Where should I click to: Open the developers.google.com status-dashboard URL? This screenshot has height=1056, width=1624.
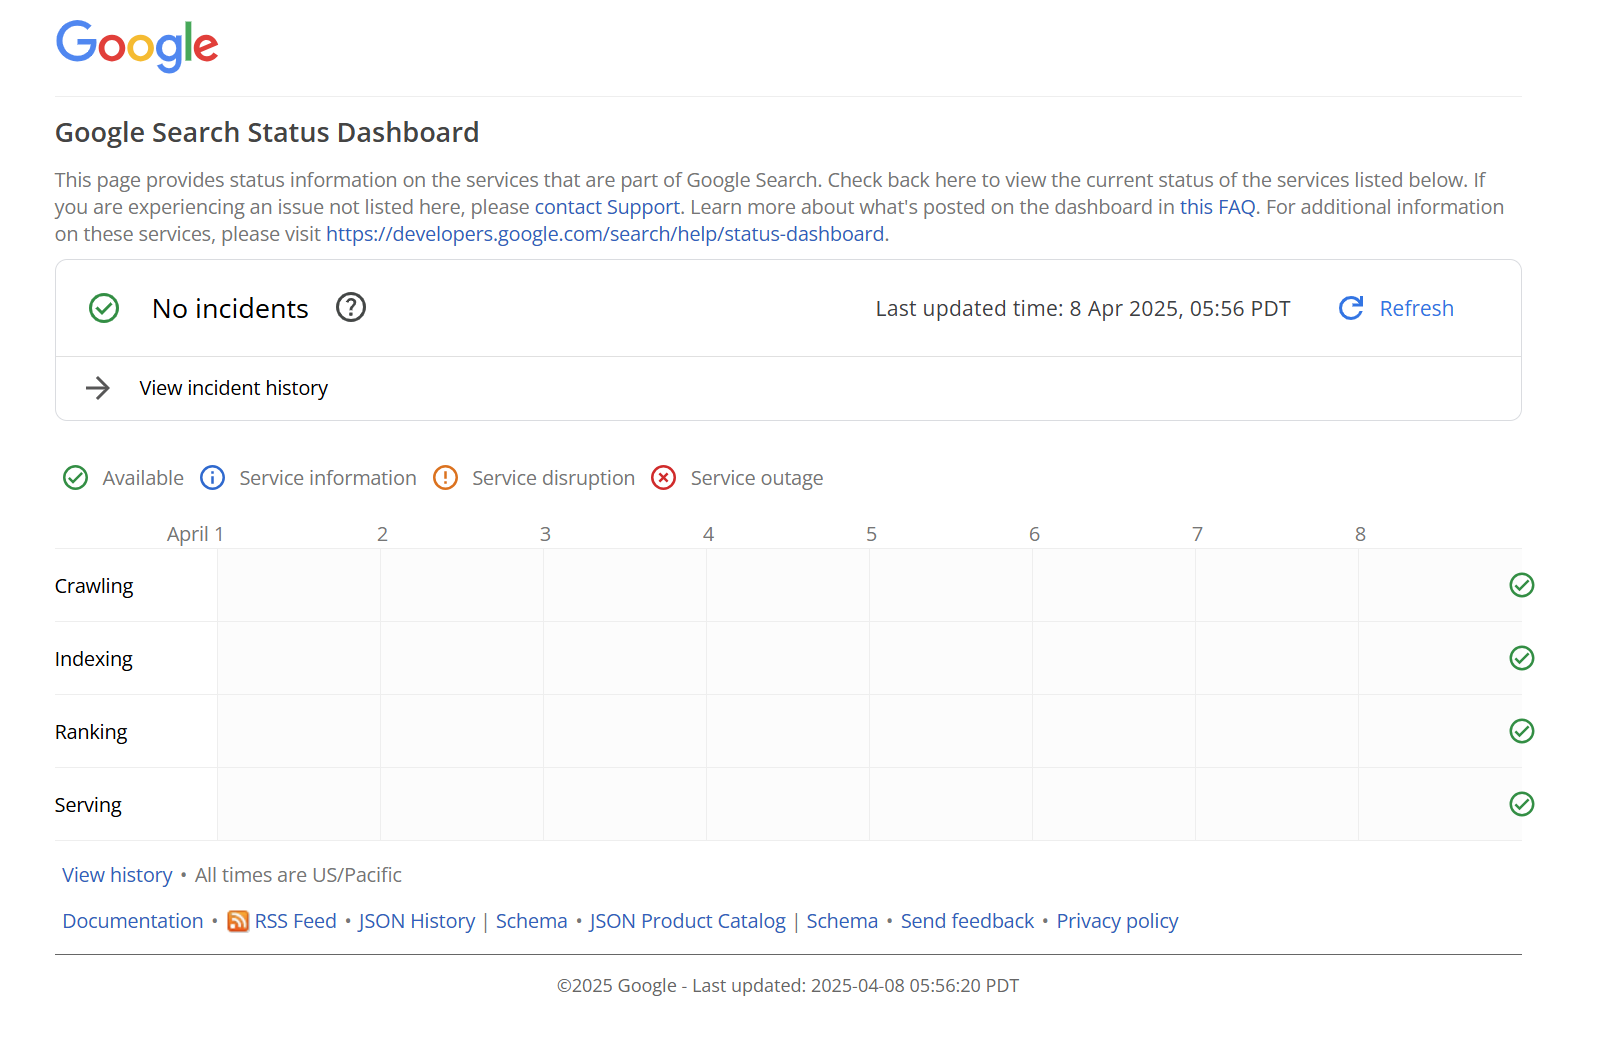tap(605, 234)
